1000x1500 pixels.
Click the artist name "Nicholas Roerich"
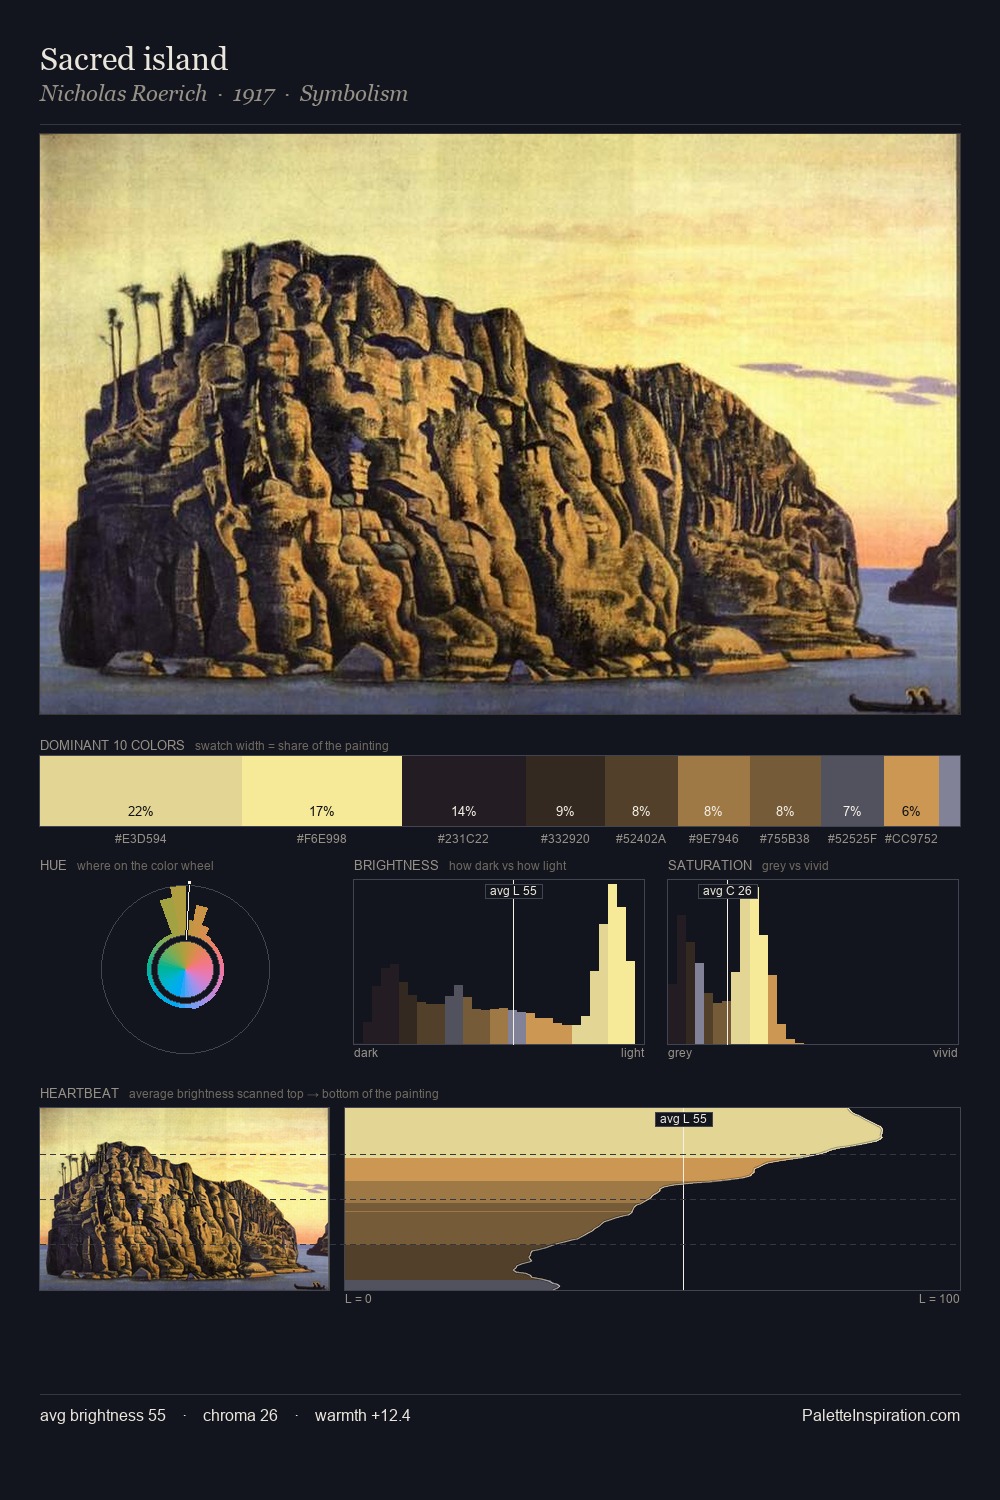click(x=123, y=94)
